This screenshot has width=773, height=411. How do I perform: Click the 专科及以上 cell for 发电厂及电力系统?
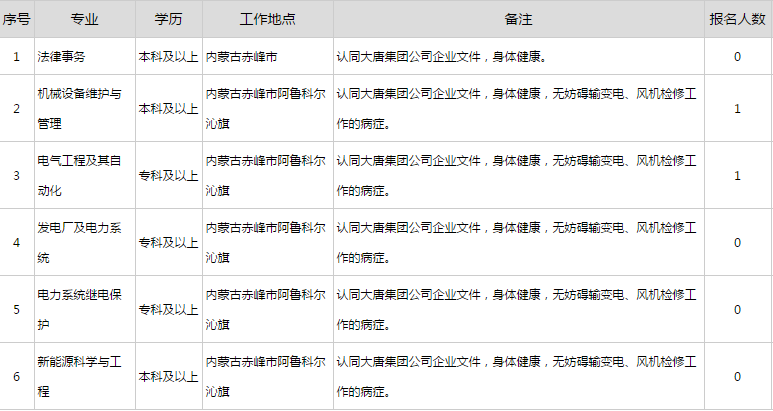[168, 242]
